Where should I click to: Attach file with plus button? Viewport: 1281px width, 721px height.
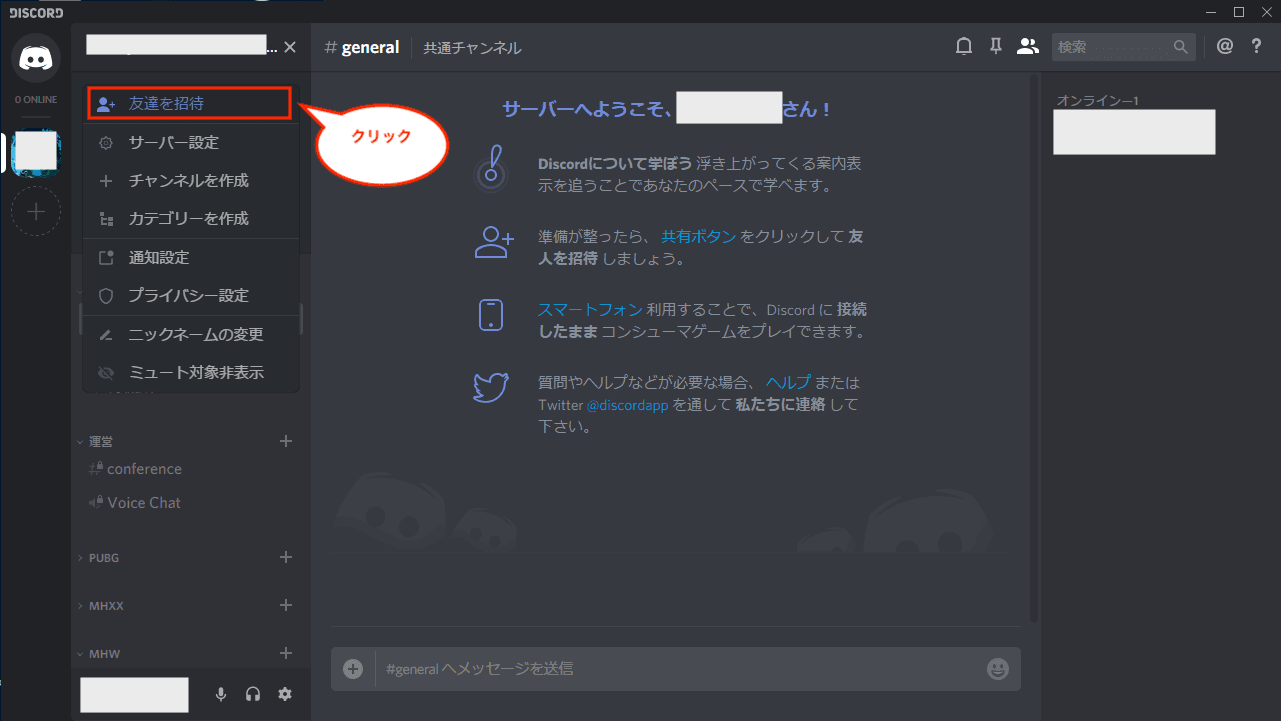[353, 669]
